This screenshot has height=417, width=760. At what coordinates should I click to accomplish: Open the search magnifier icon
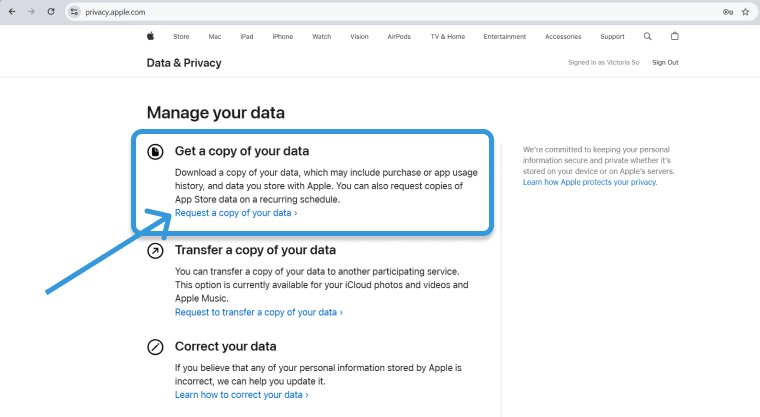pos(648,36)
